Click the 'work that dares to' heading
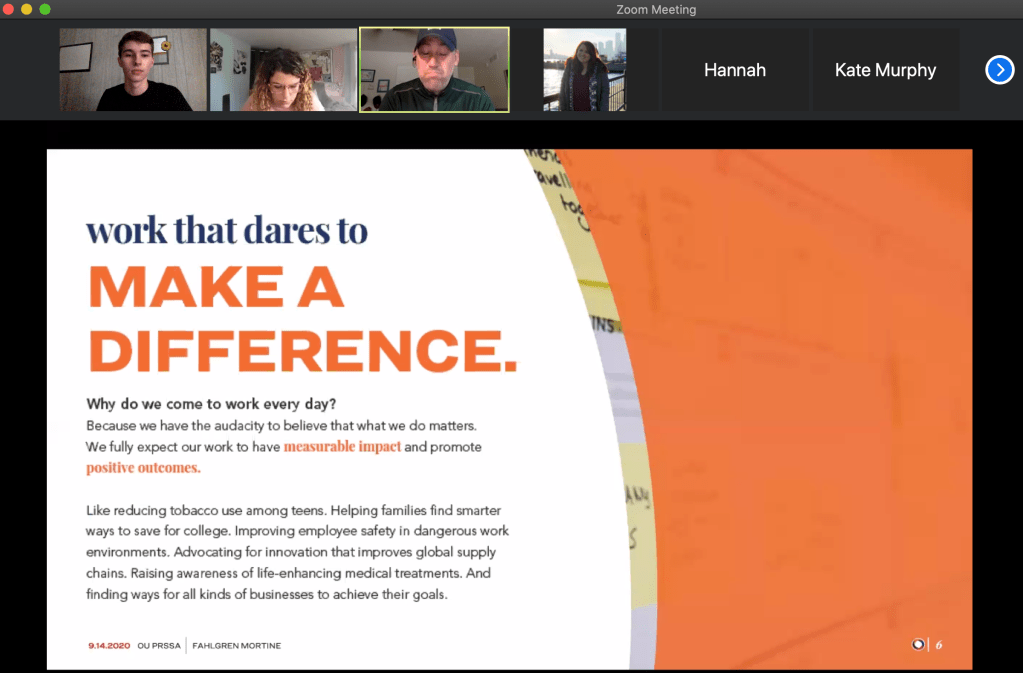Image resolution: width=1023 pixels, height=673 pixels. point(227,230)
